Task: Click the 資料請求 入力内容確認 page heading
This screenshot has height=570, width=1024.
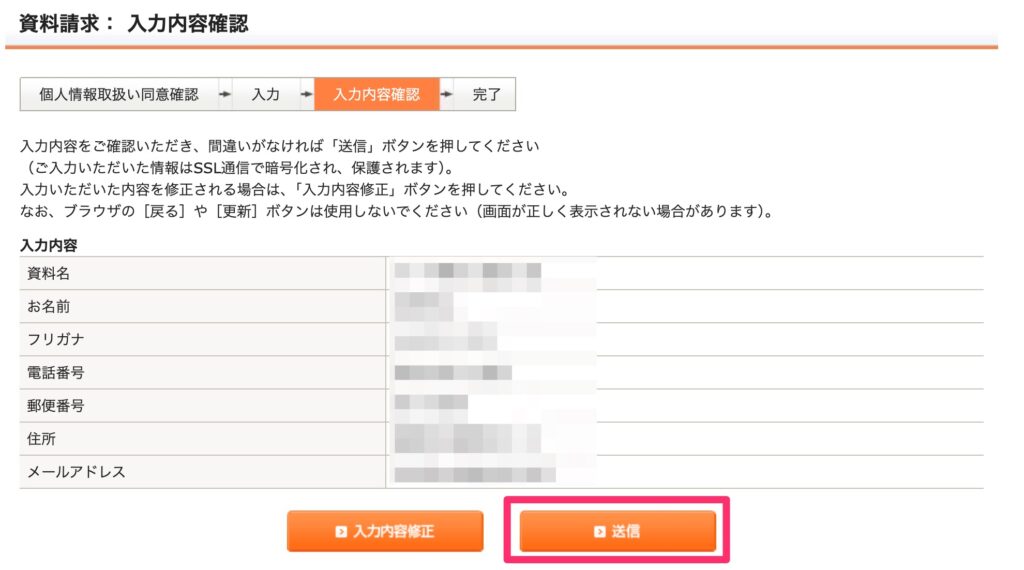Action: click(x=133, y=24)
